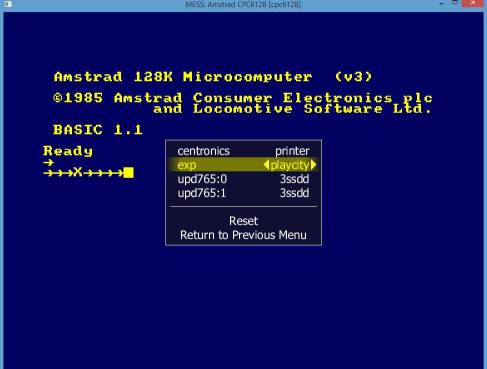Click the BASIC 1.1 text line
This screenshot has height=369, width=487.
coord(98,130)
